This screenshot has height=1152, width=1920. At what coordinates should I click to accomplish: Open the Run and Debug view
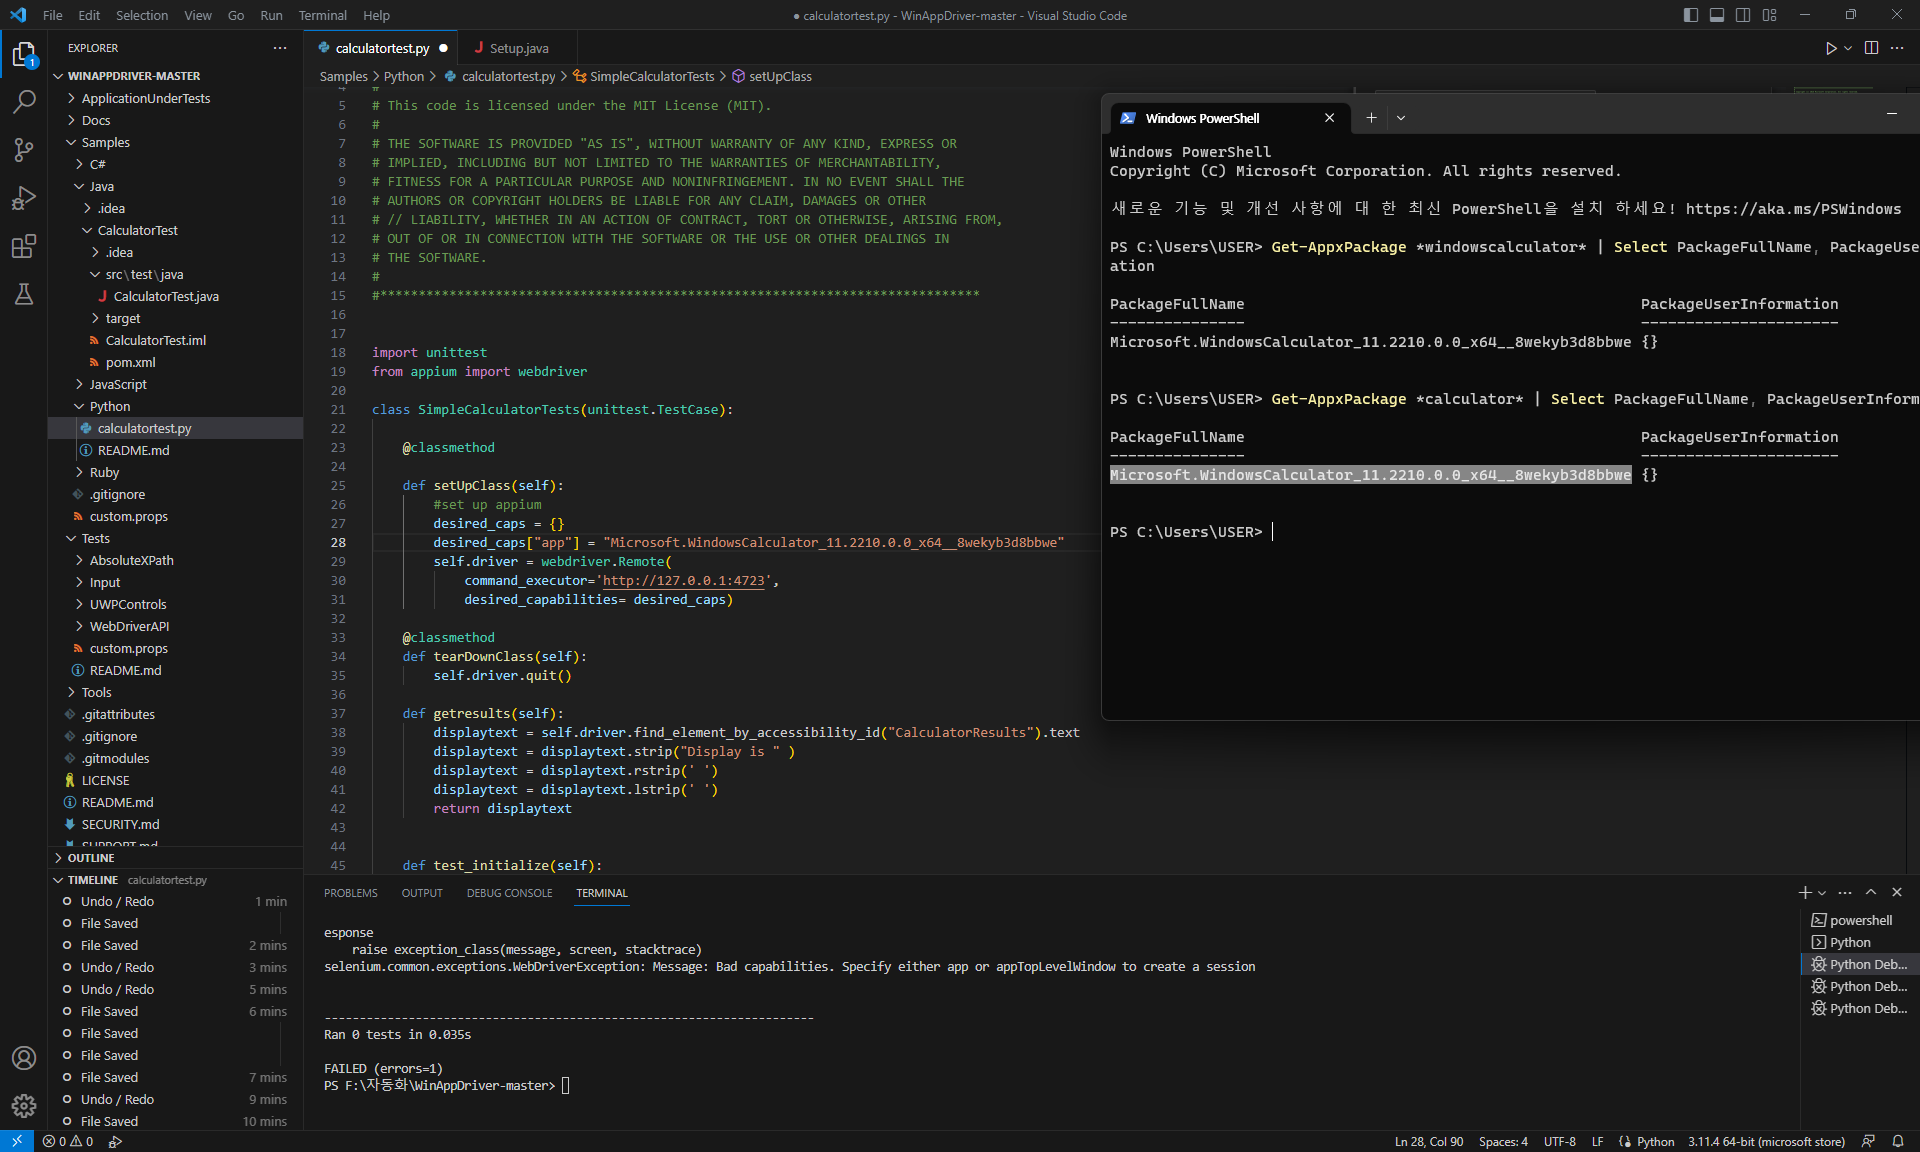tap(24, 197)
